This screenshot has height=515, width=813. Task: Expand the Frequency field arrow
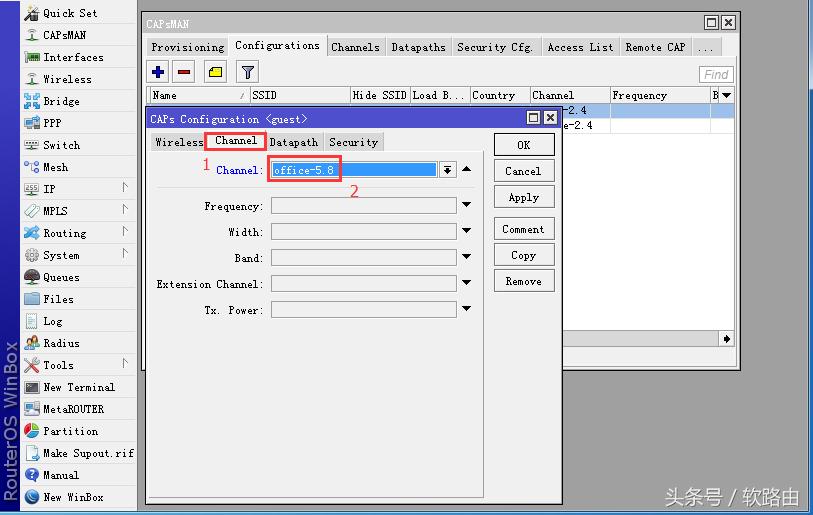[x=467, y=205]
